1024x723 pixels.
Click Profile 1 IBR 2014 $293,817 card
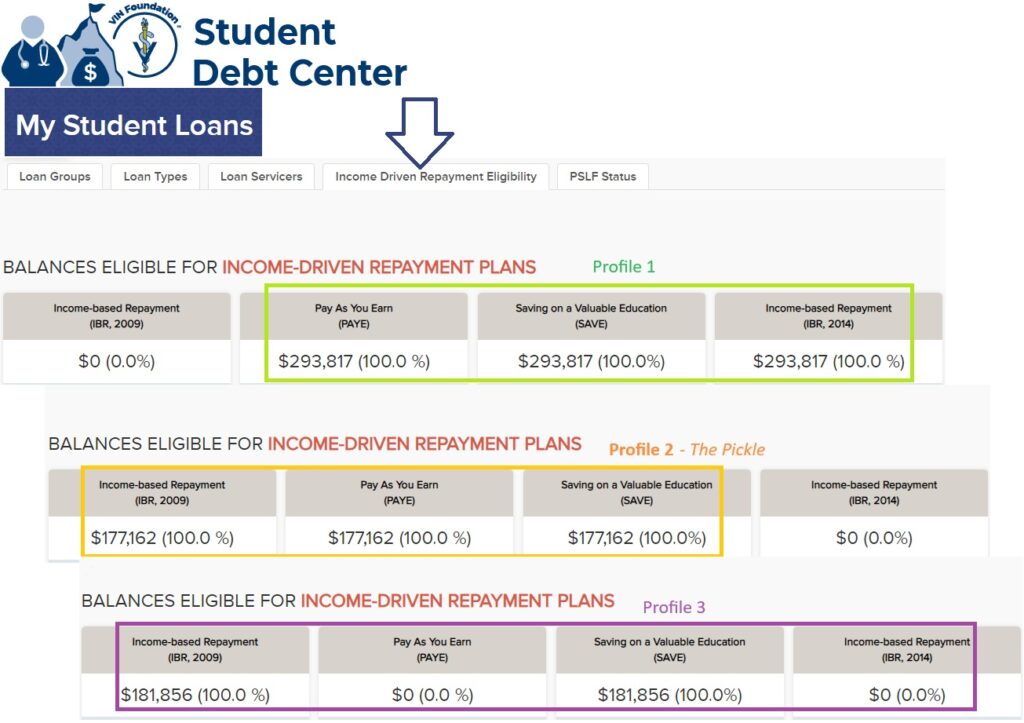click(x=828, y=337)
